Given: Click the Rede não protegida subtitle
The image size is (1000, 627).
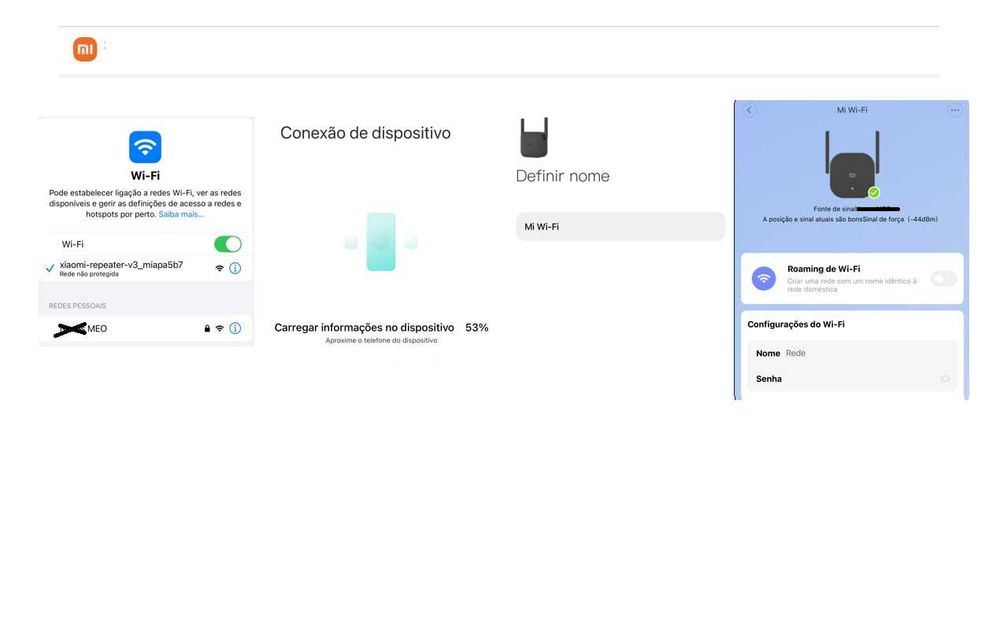Looking at the screenshot, I should tap(89, 274).
